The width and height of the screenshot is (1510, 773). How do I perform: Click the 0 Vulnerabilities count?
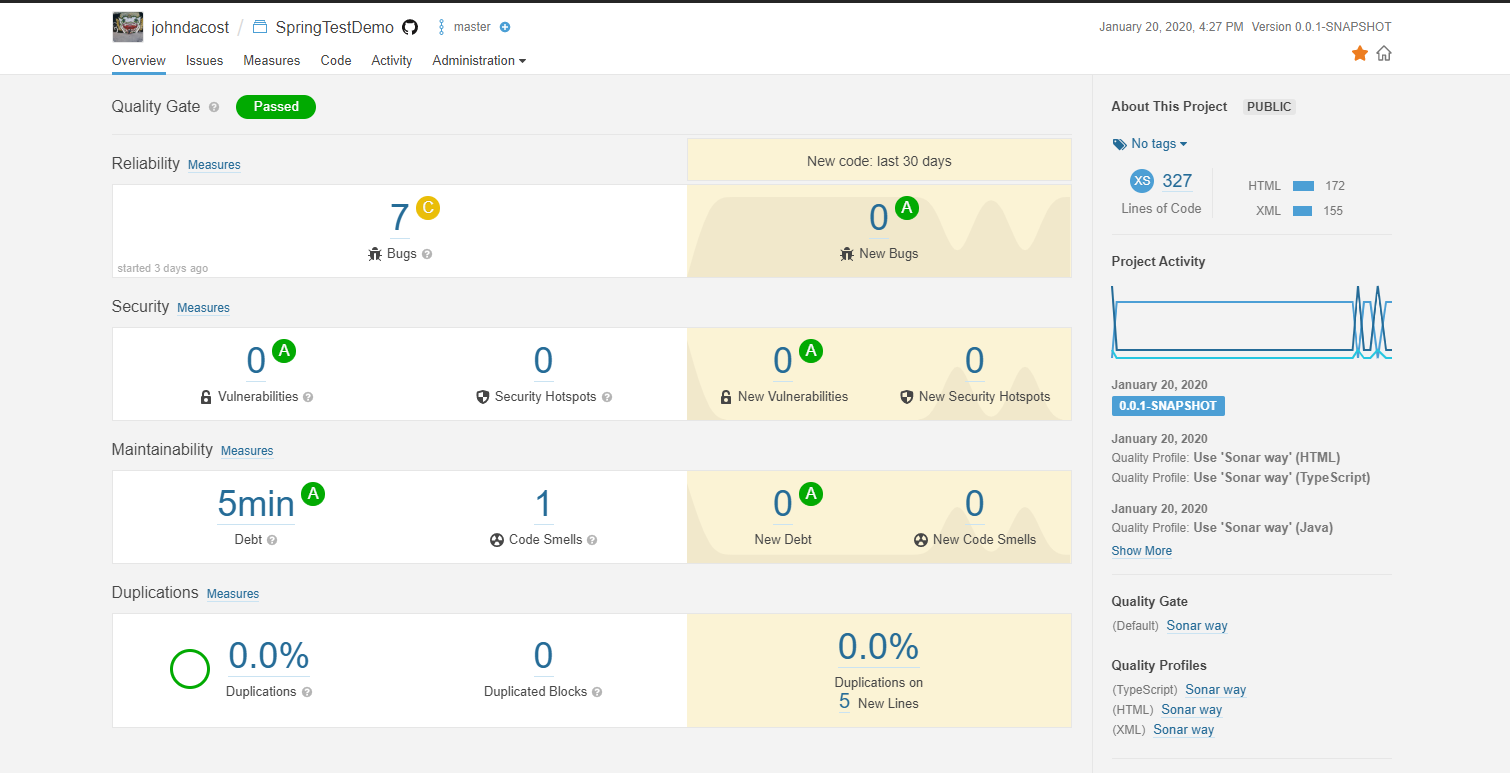(256, 361)
